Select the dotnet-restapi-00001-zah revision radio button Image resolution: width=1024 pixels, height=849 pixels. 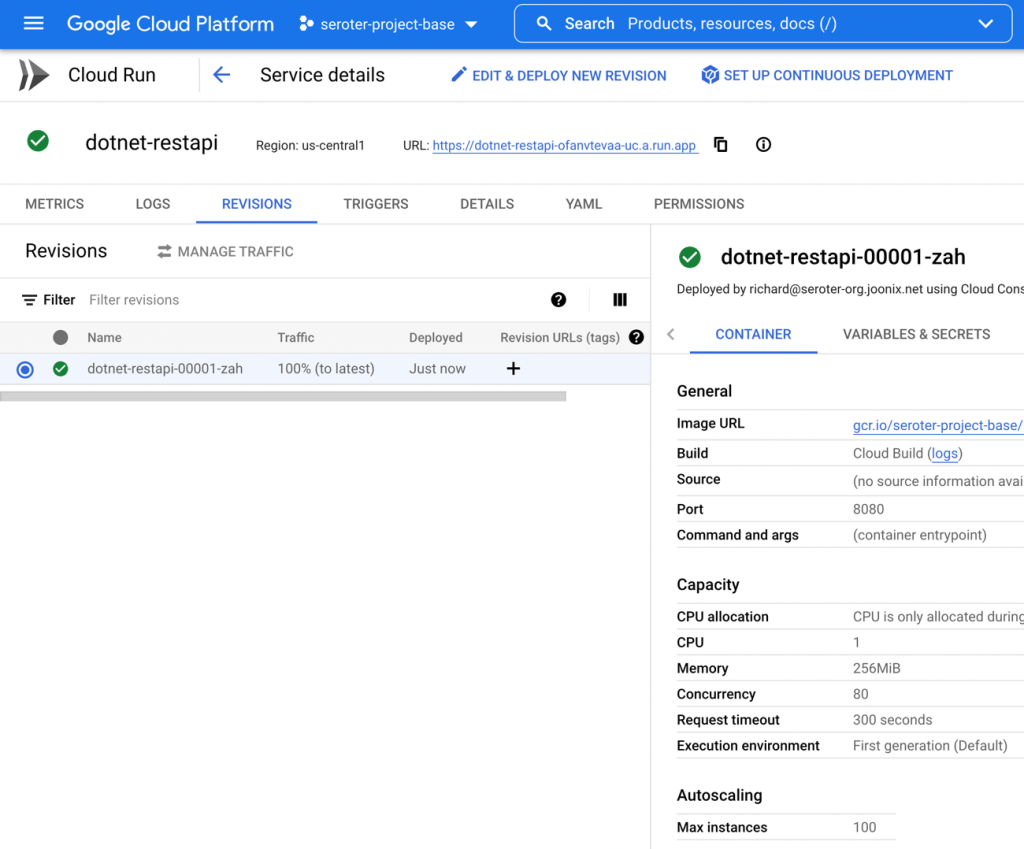pos(25,369)
